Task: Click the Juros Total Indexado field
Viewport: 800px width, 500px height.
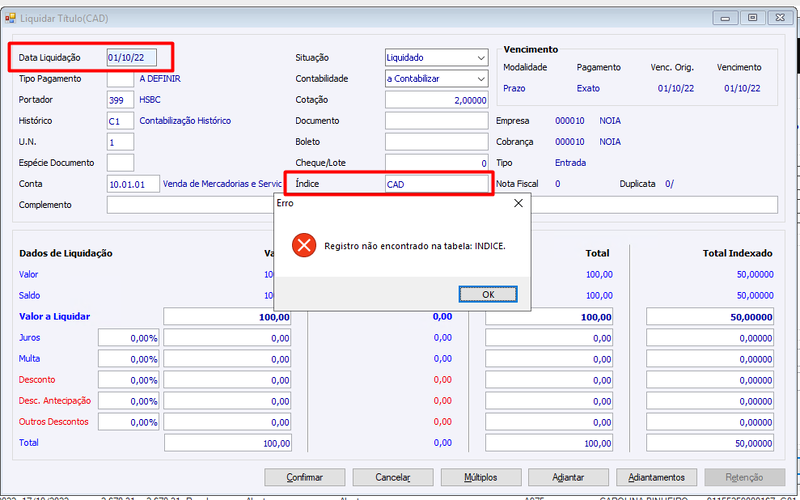Action: pyautogui.click(x=710, y=338)
